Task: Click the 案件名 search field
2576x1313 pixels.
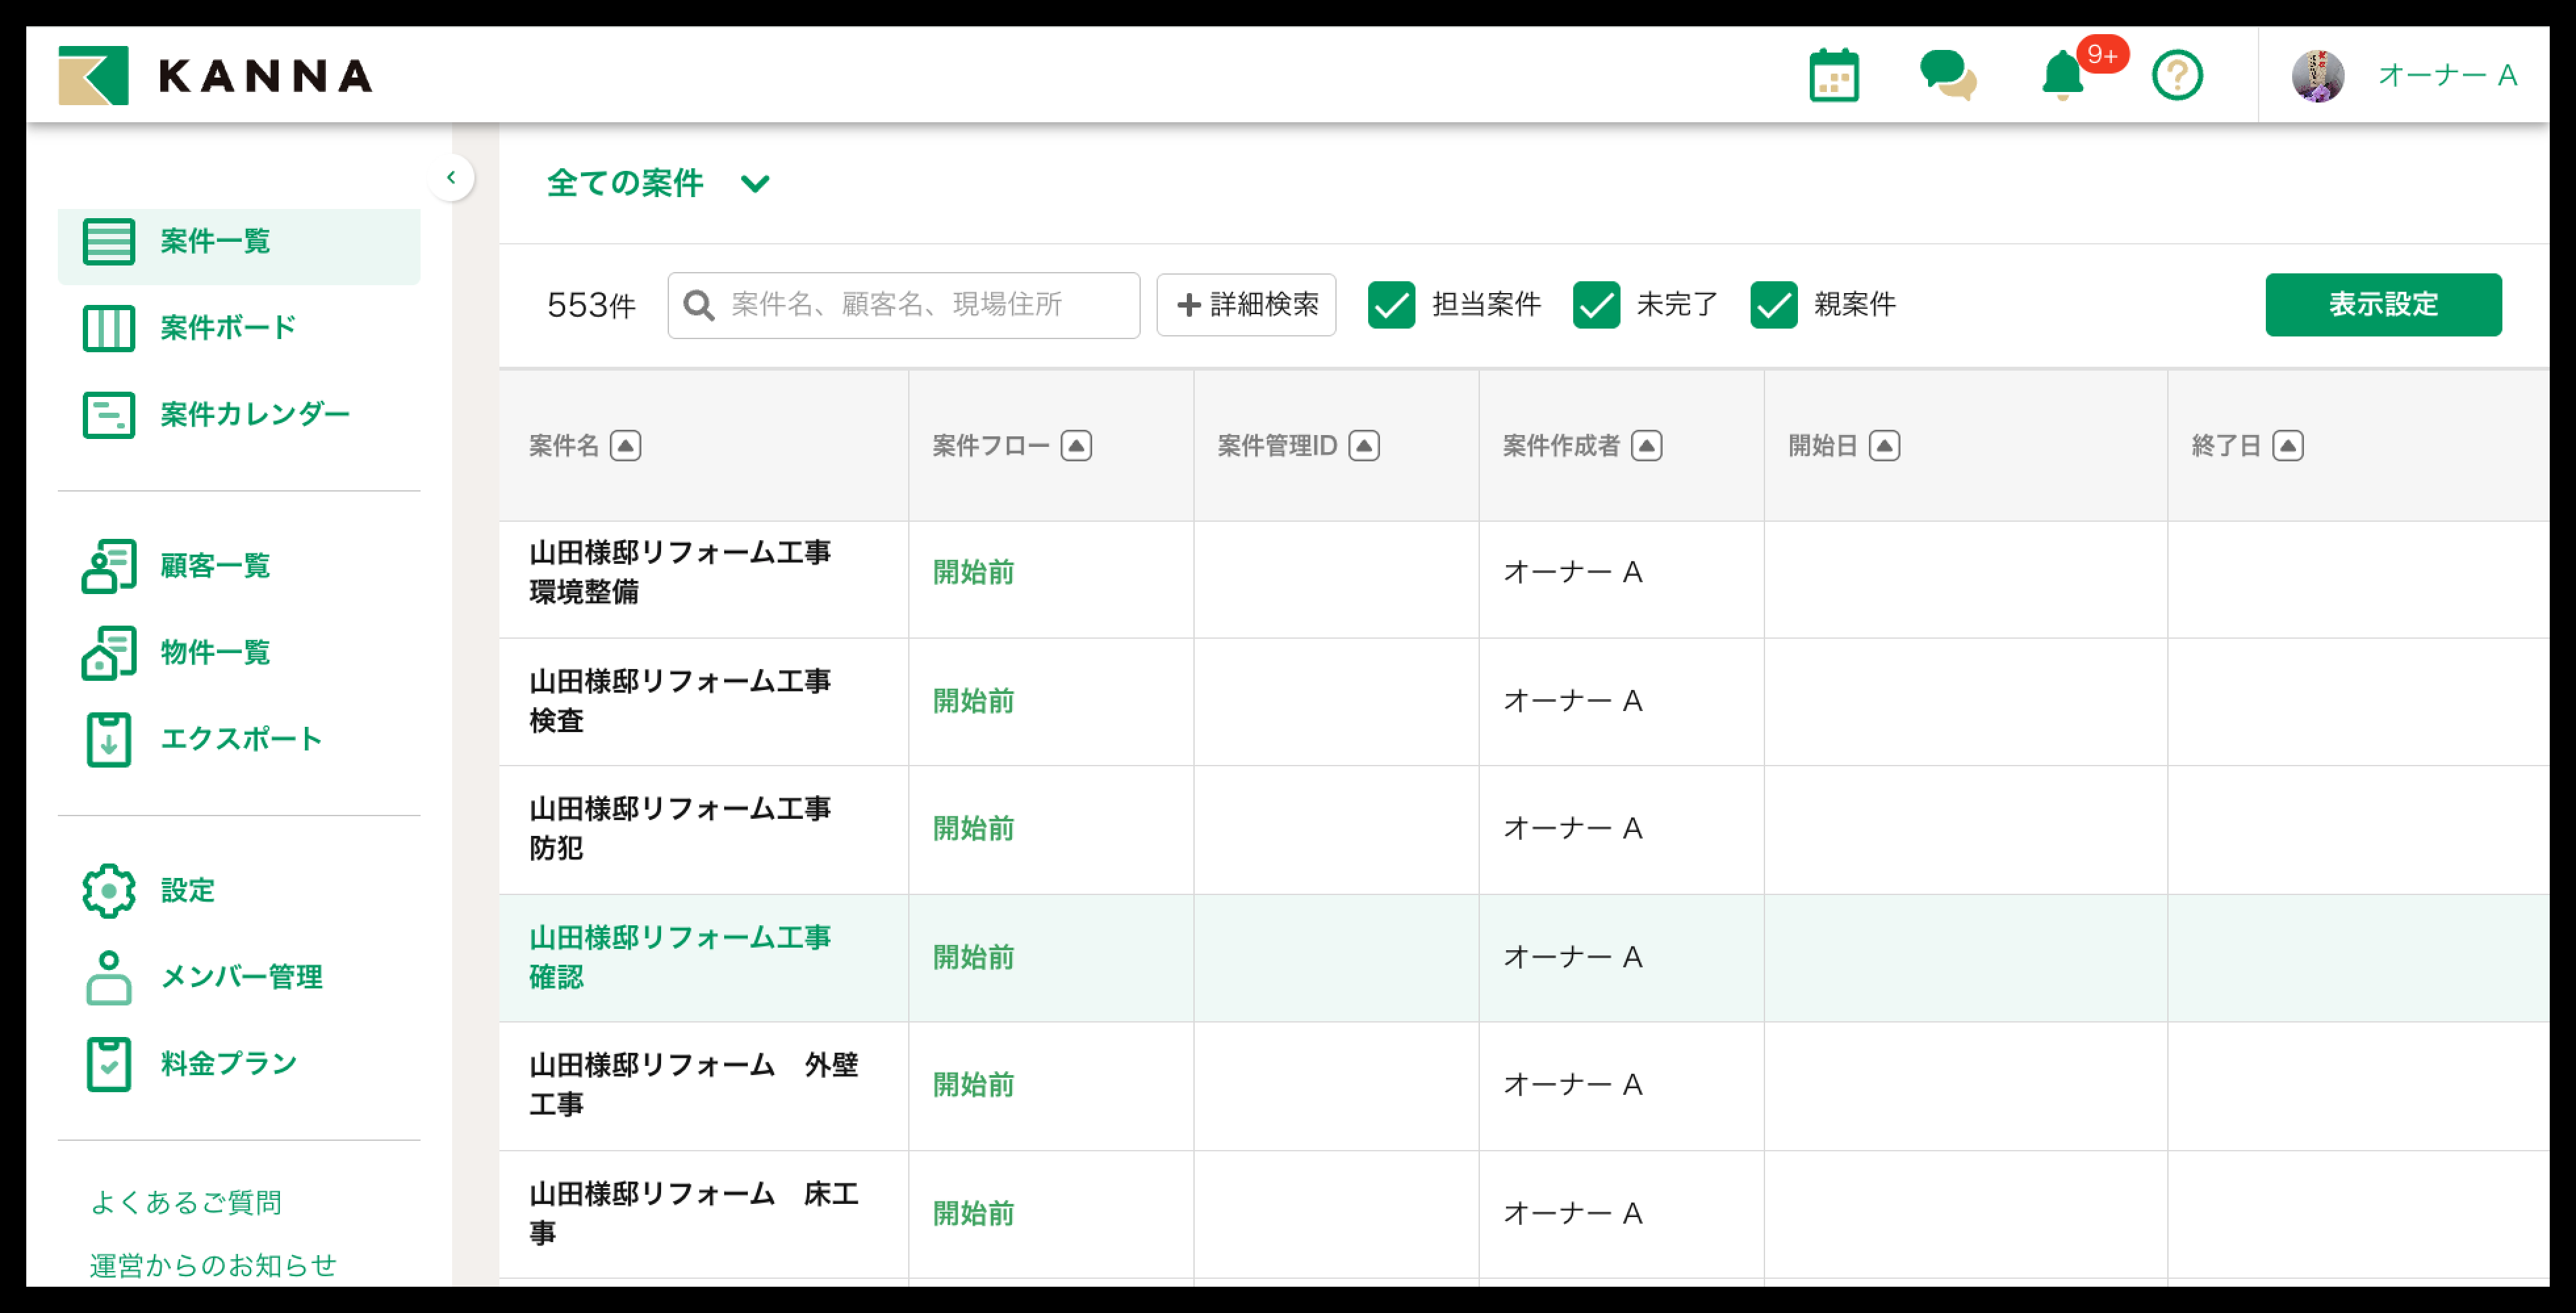Action: [x=920, y=305]
